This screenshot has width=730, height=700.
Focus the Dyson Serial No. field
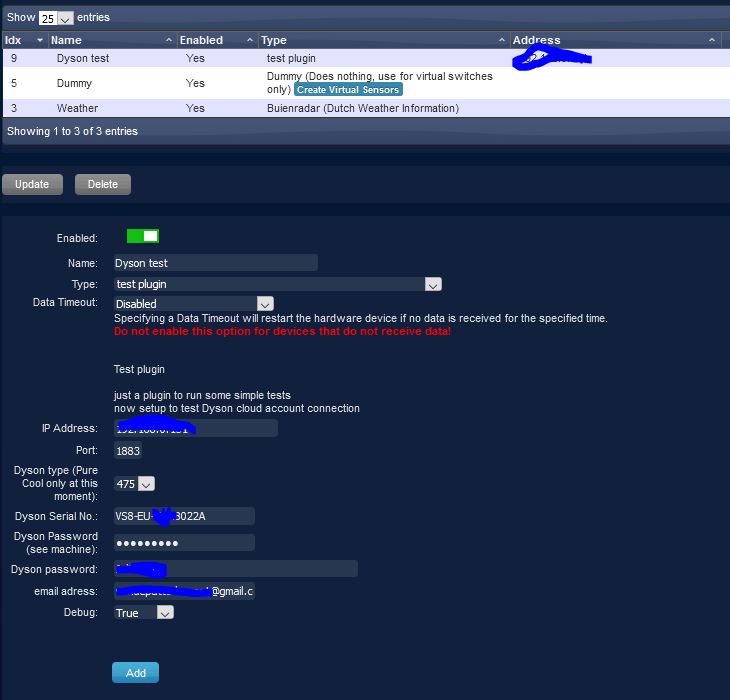coord(184,516)
